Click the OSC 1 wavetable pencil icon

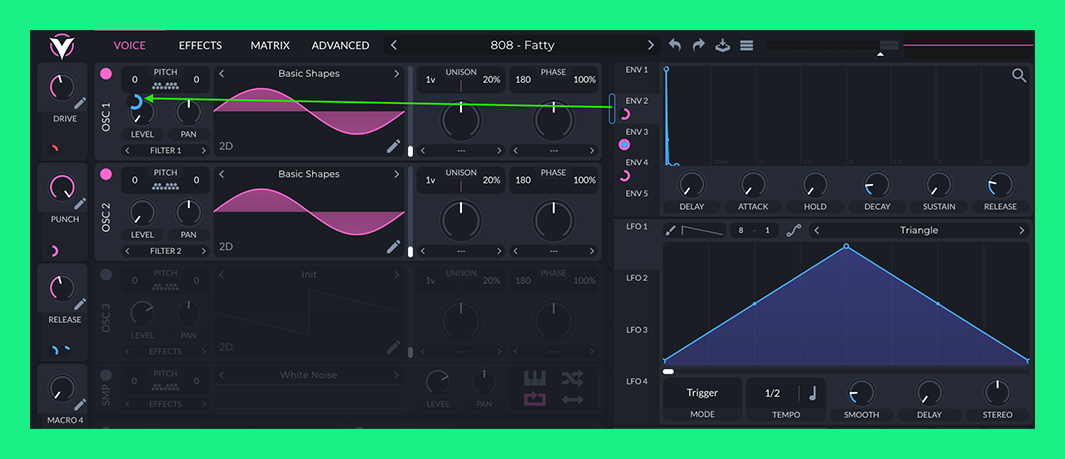coord(394,147)
